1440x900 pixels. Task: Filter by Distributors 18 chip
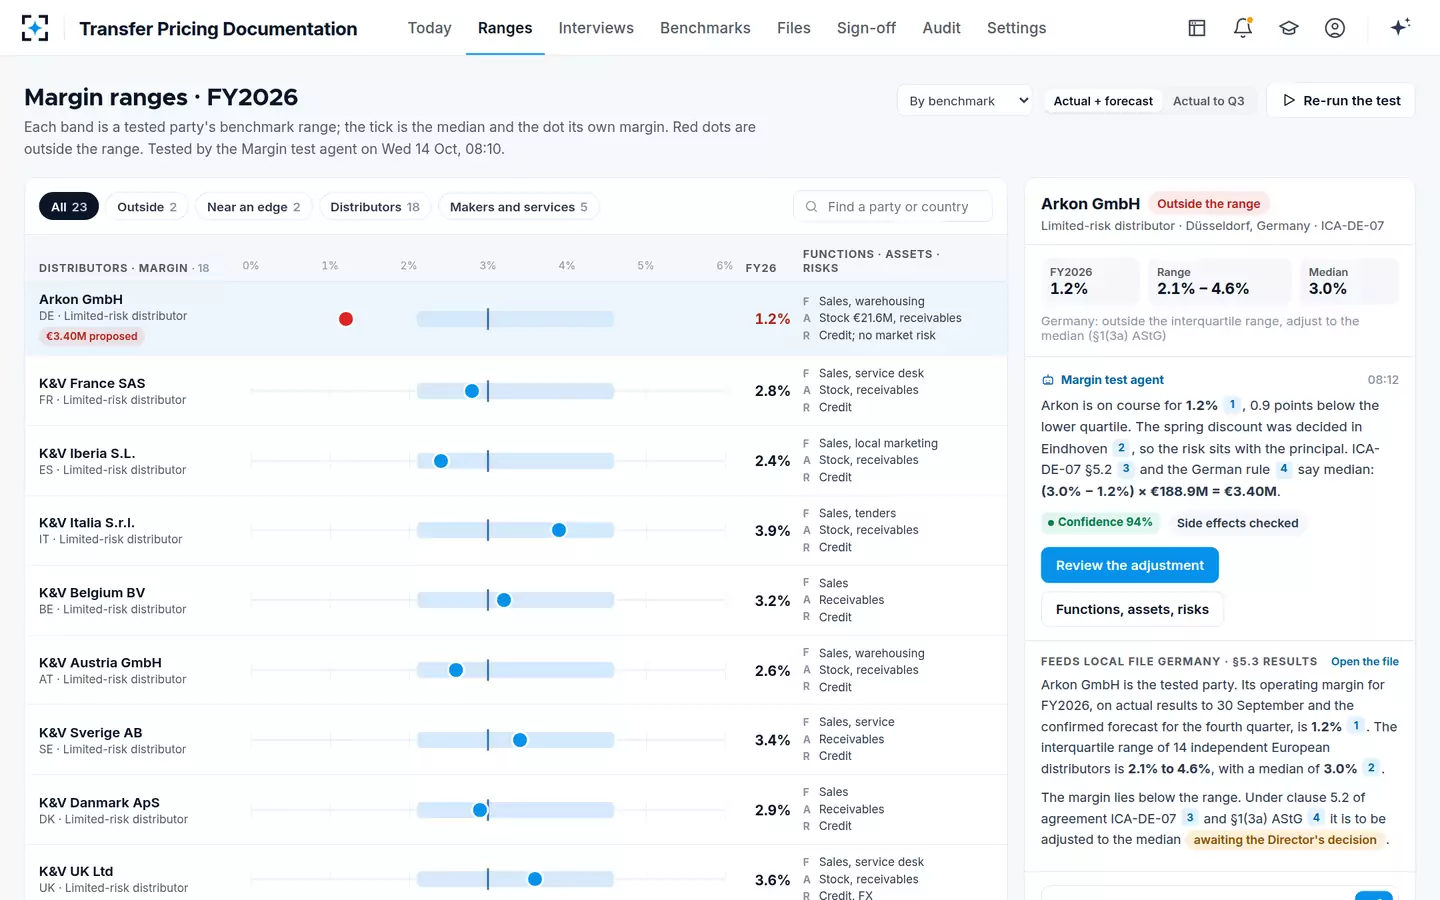pyautogui.click(x=375, y=207)
